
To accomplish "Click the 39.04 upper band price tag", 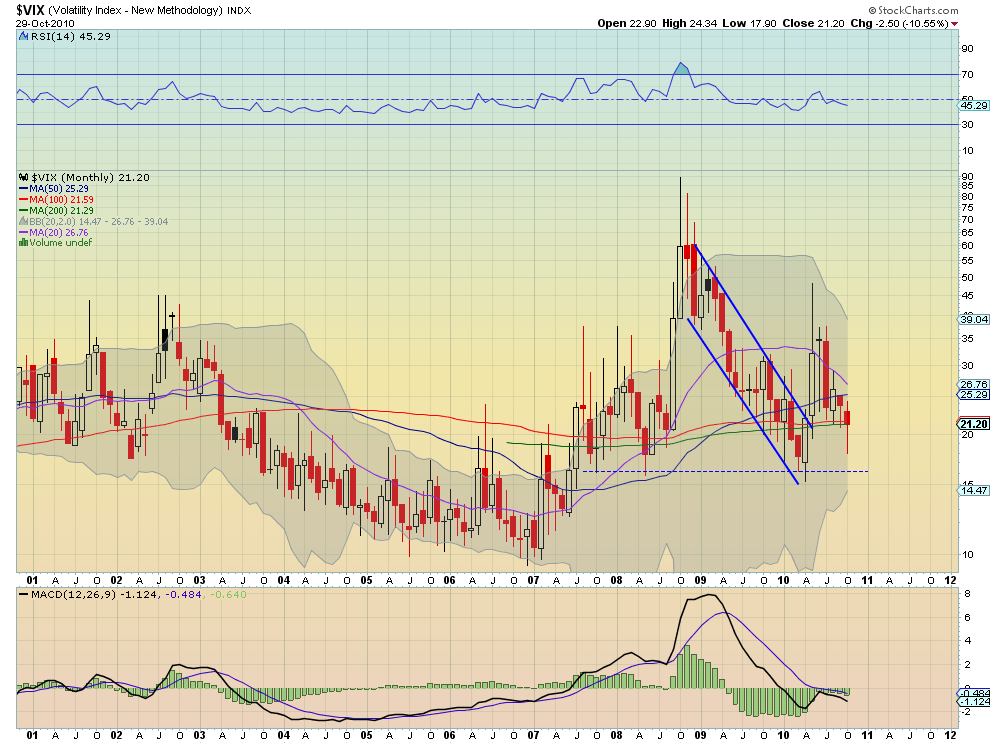I will click(x=974, y=320).
